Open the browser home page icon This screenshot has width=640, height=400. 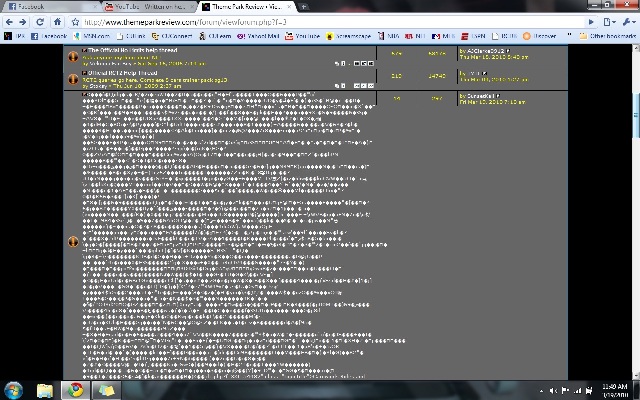click(57, 22)
